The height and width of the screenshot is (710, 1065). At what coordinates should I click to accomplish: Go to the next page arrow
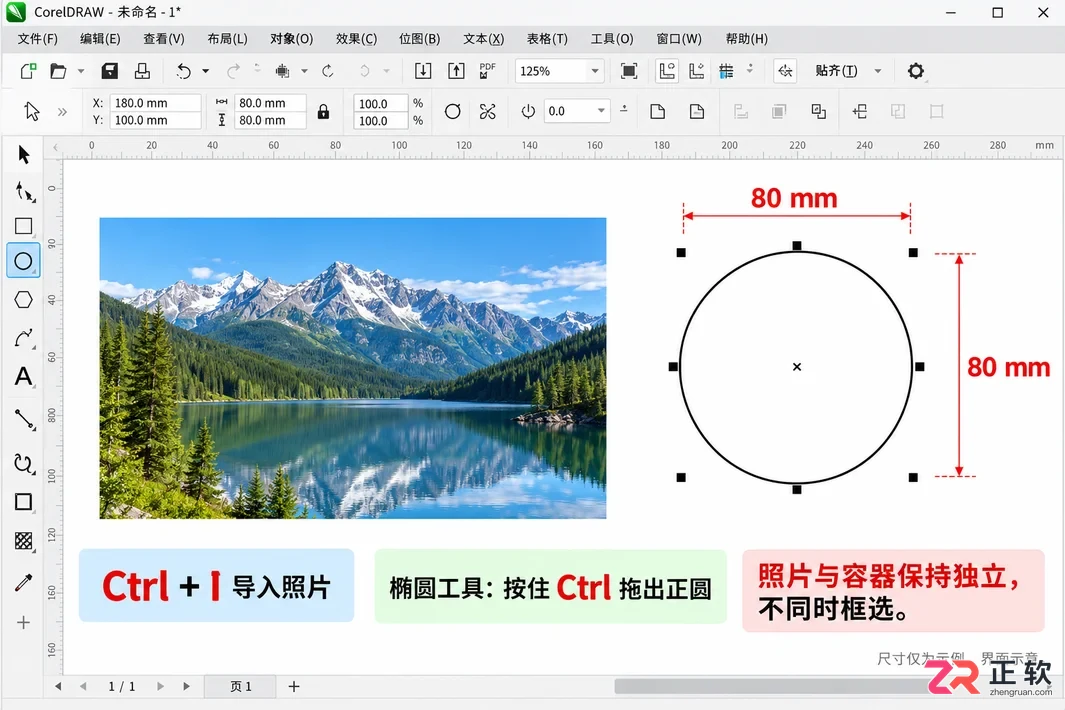[160, 686]
